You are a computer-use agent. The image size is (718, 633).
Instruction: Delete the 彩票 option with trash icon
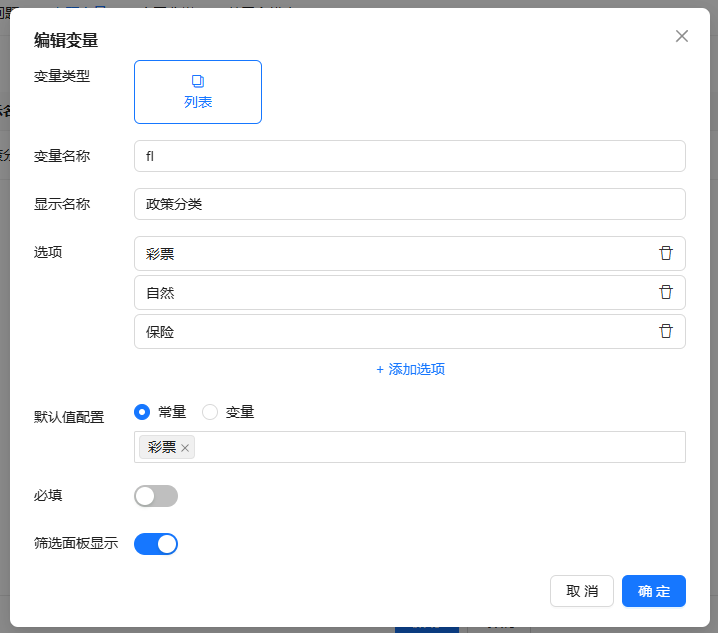666,253
